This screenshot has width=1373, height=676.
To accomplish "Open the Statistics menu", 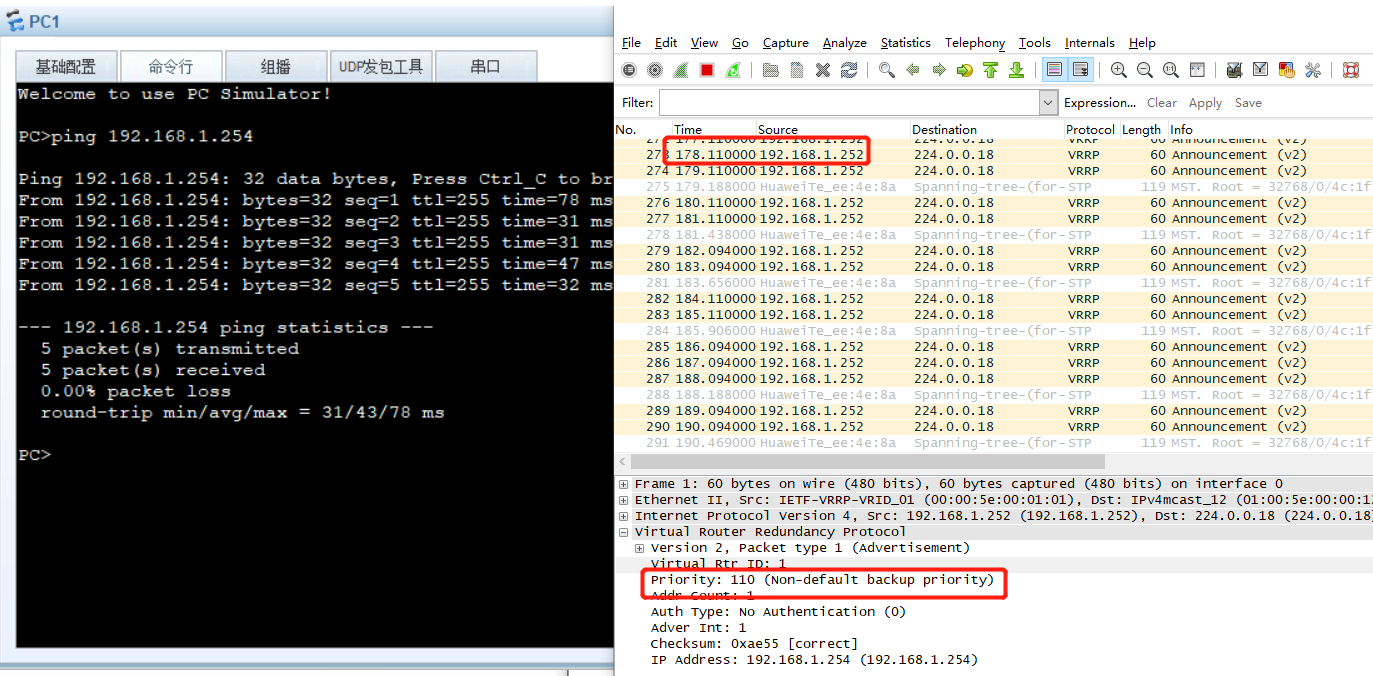I will [x=905, y=42].
